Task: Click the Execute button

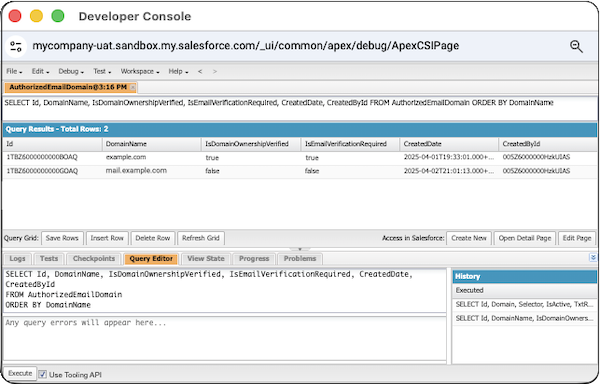Action: pos(20,373)
